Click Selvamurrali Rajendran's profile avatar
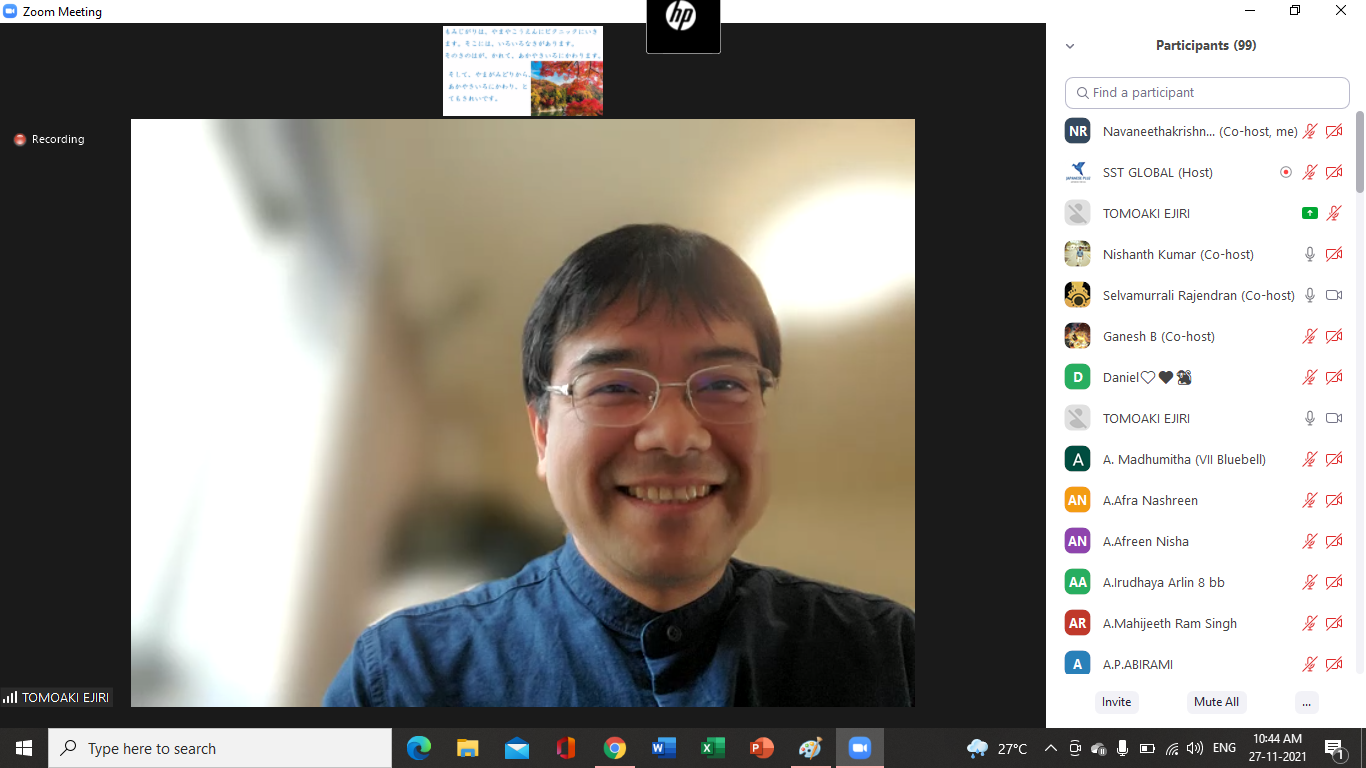This screenshot has height=768, width=1366. click(x=1077, y=295)
